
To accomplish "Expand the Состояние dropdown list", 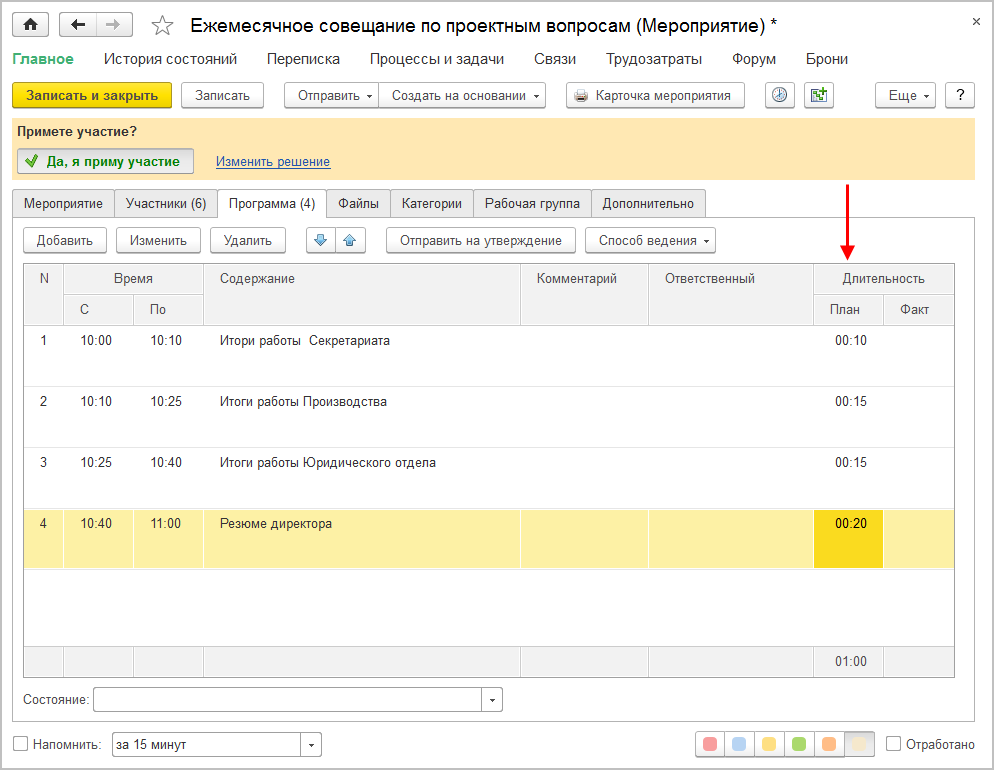I will (492, 700).
